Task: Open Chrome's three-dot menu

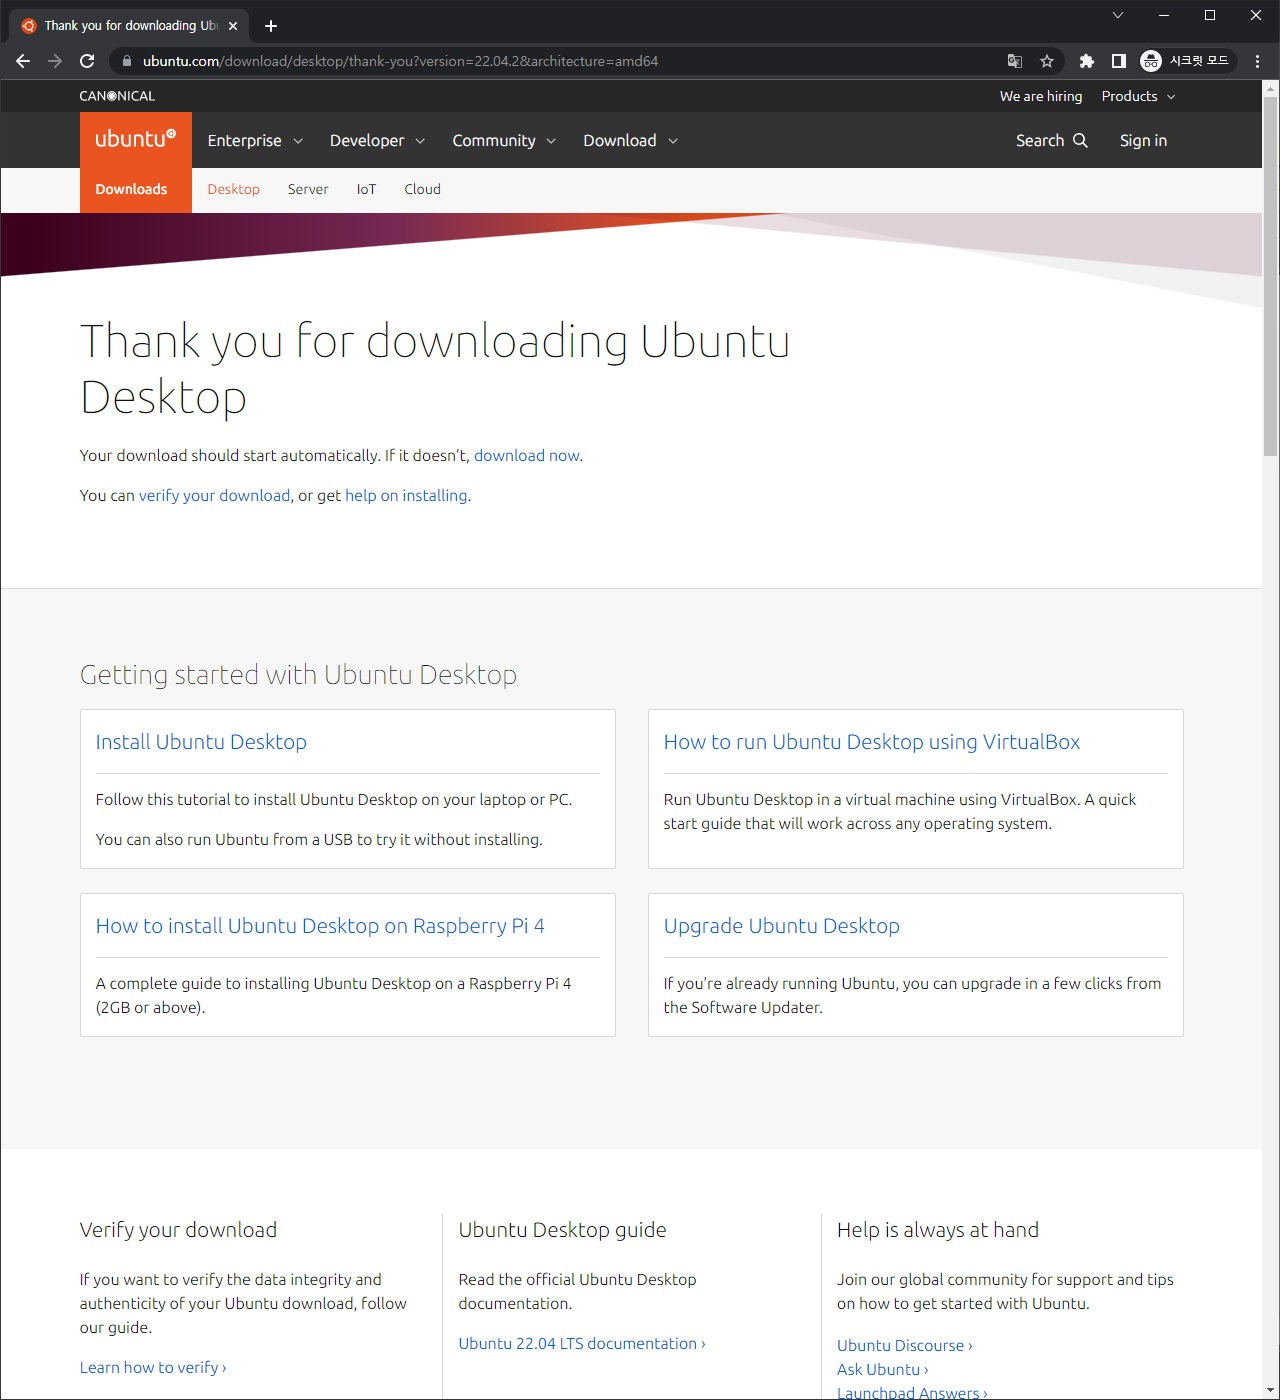Action: (x=1257, y=61)
